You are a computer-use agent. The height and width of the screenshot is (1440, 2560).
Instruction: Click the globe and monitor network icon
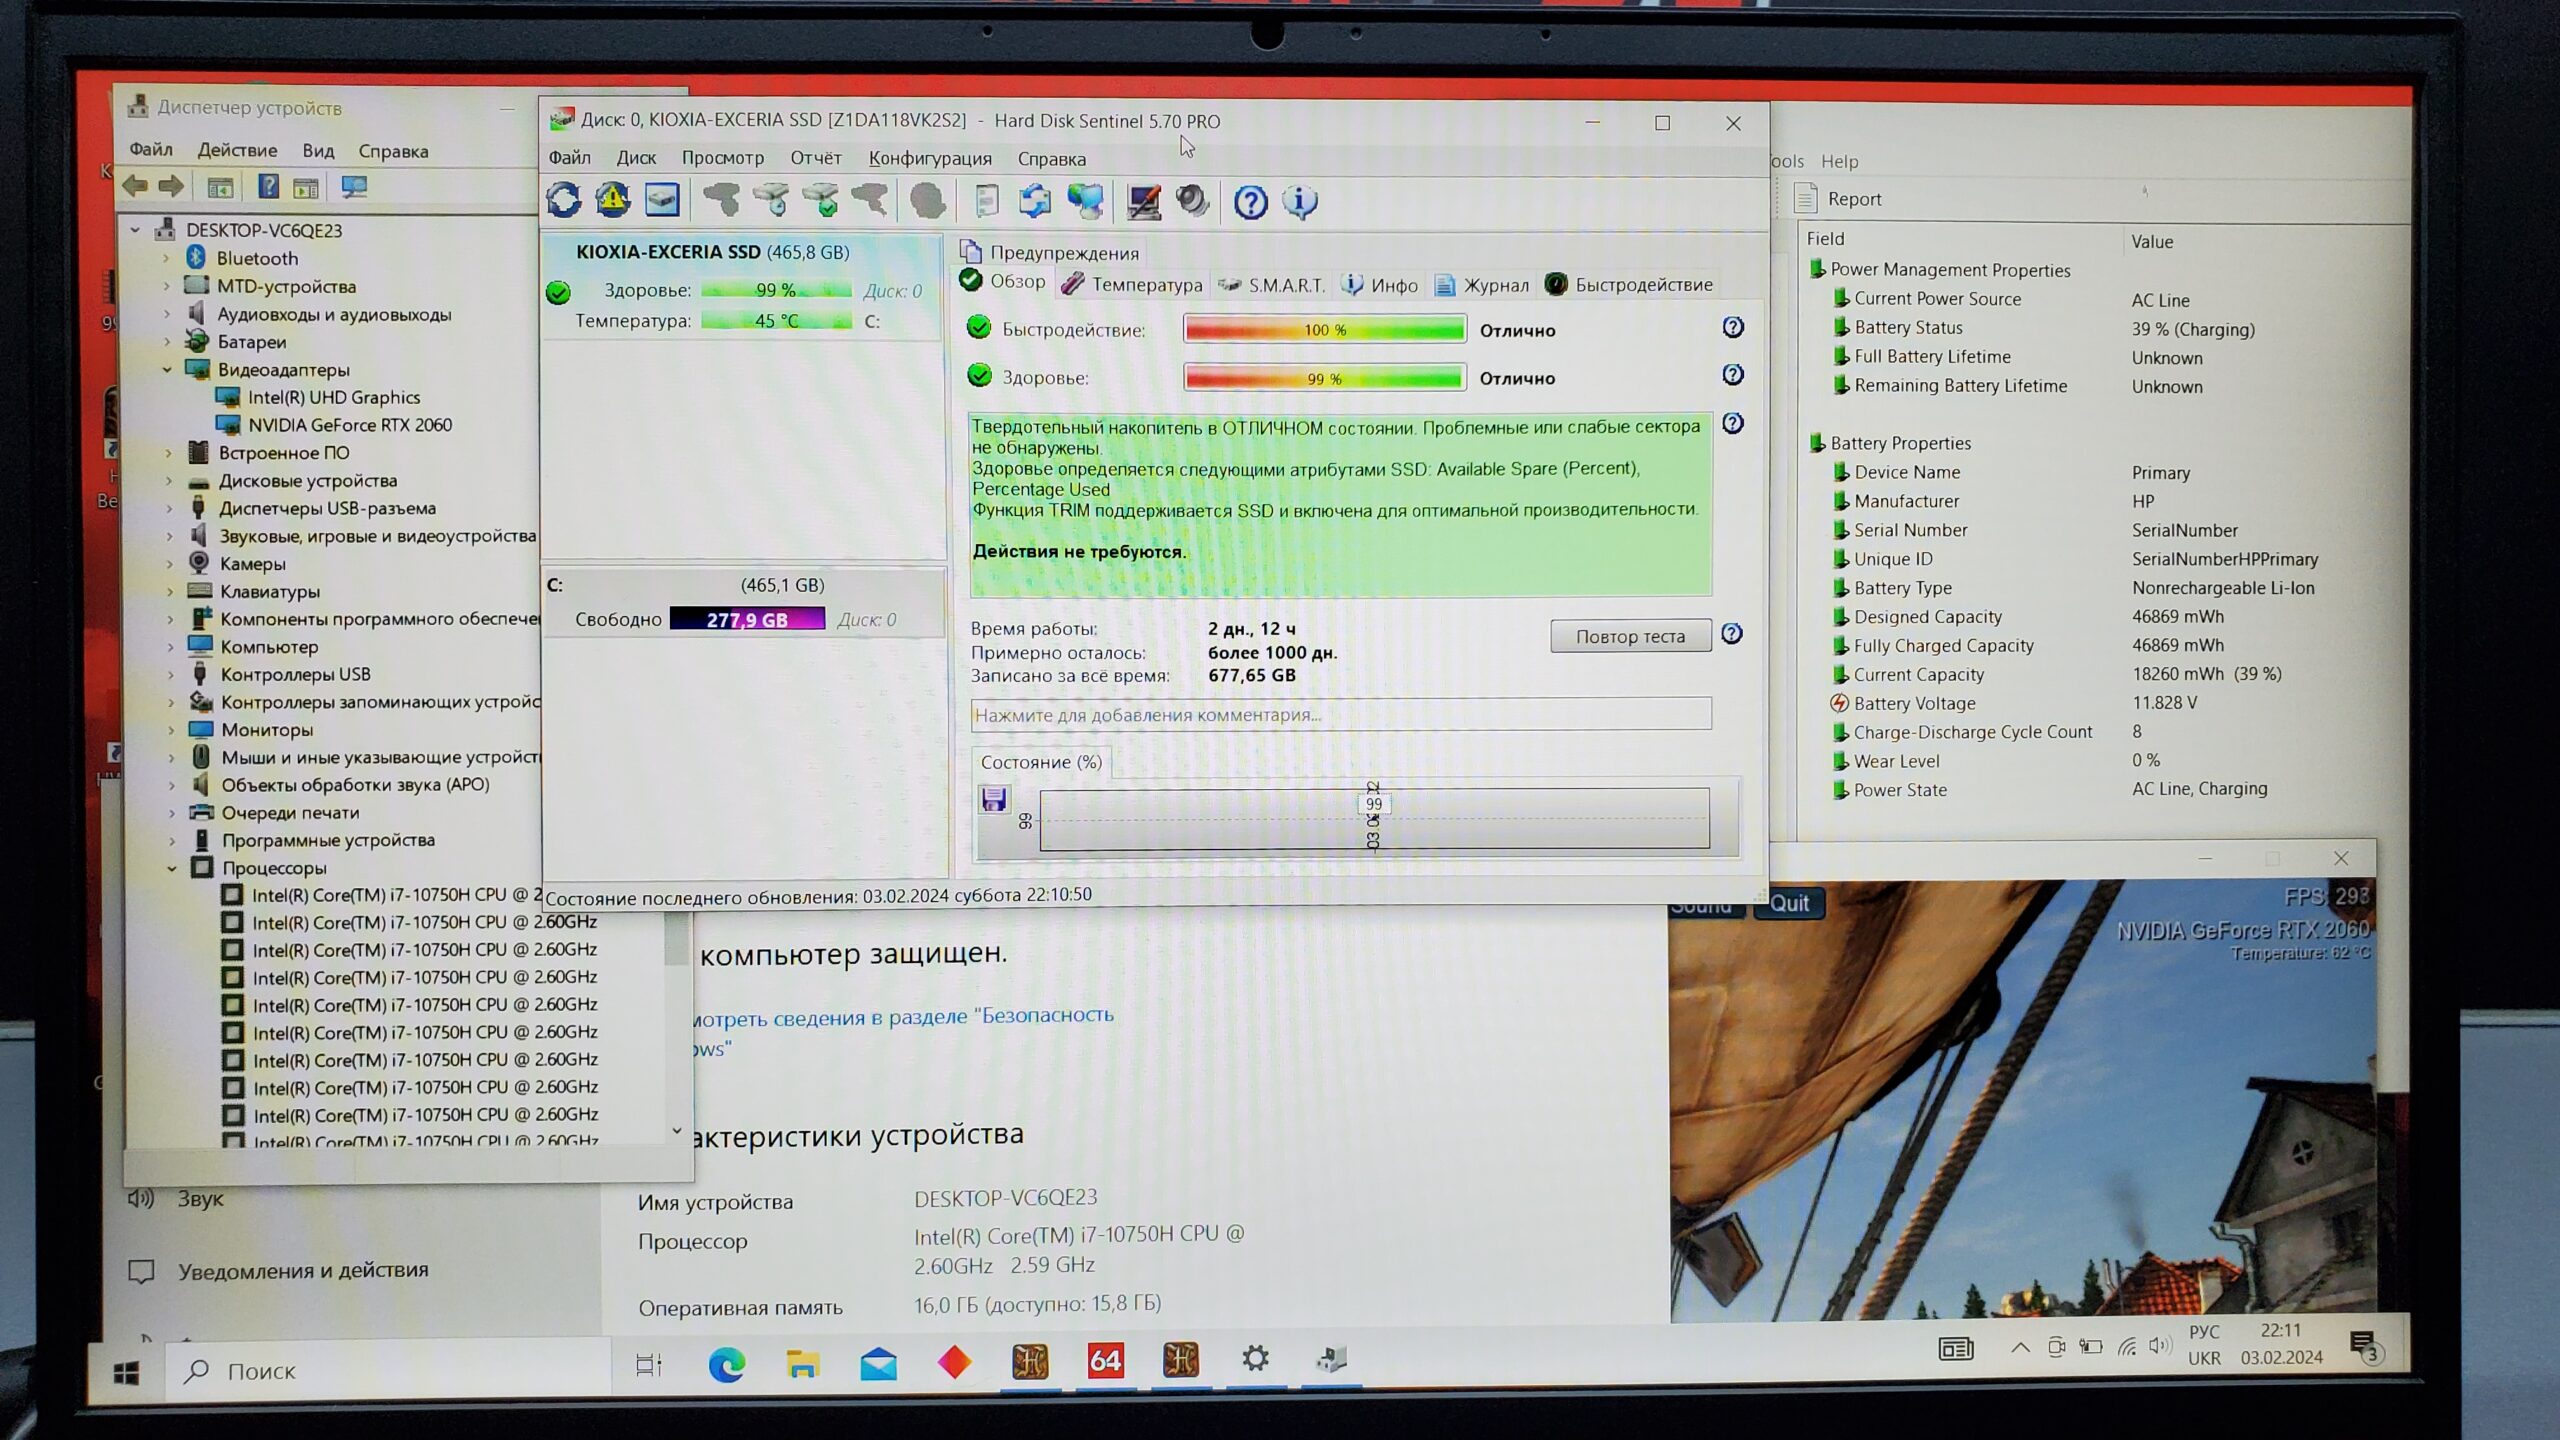click(1085, 202)
